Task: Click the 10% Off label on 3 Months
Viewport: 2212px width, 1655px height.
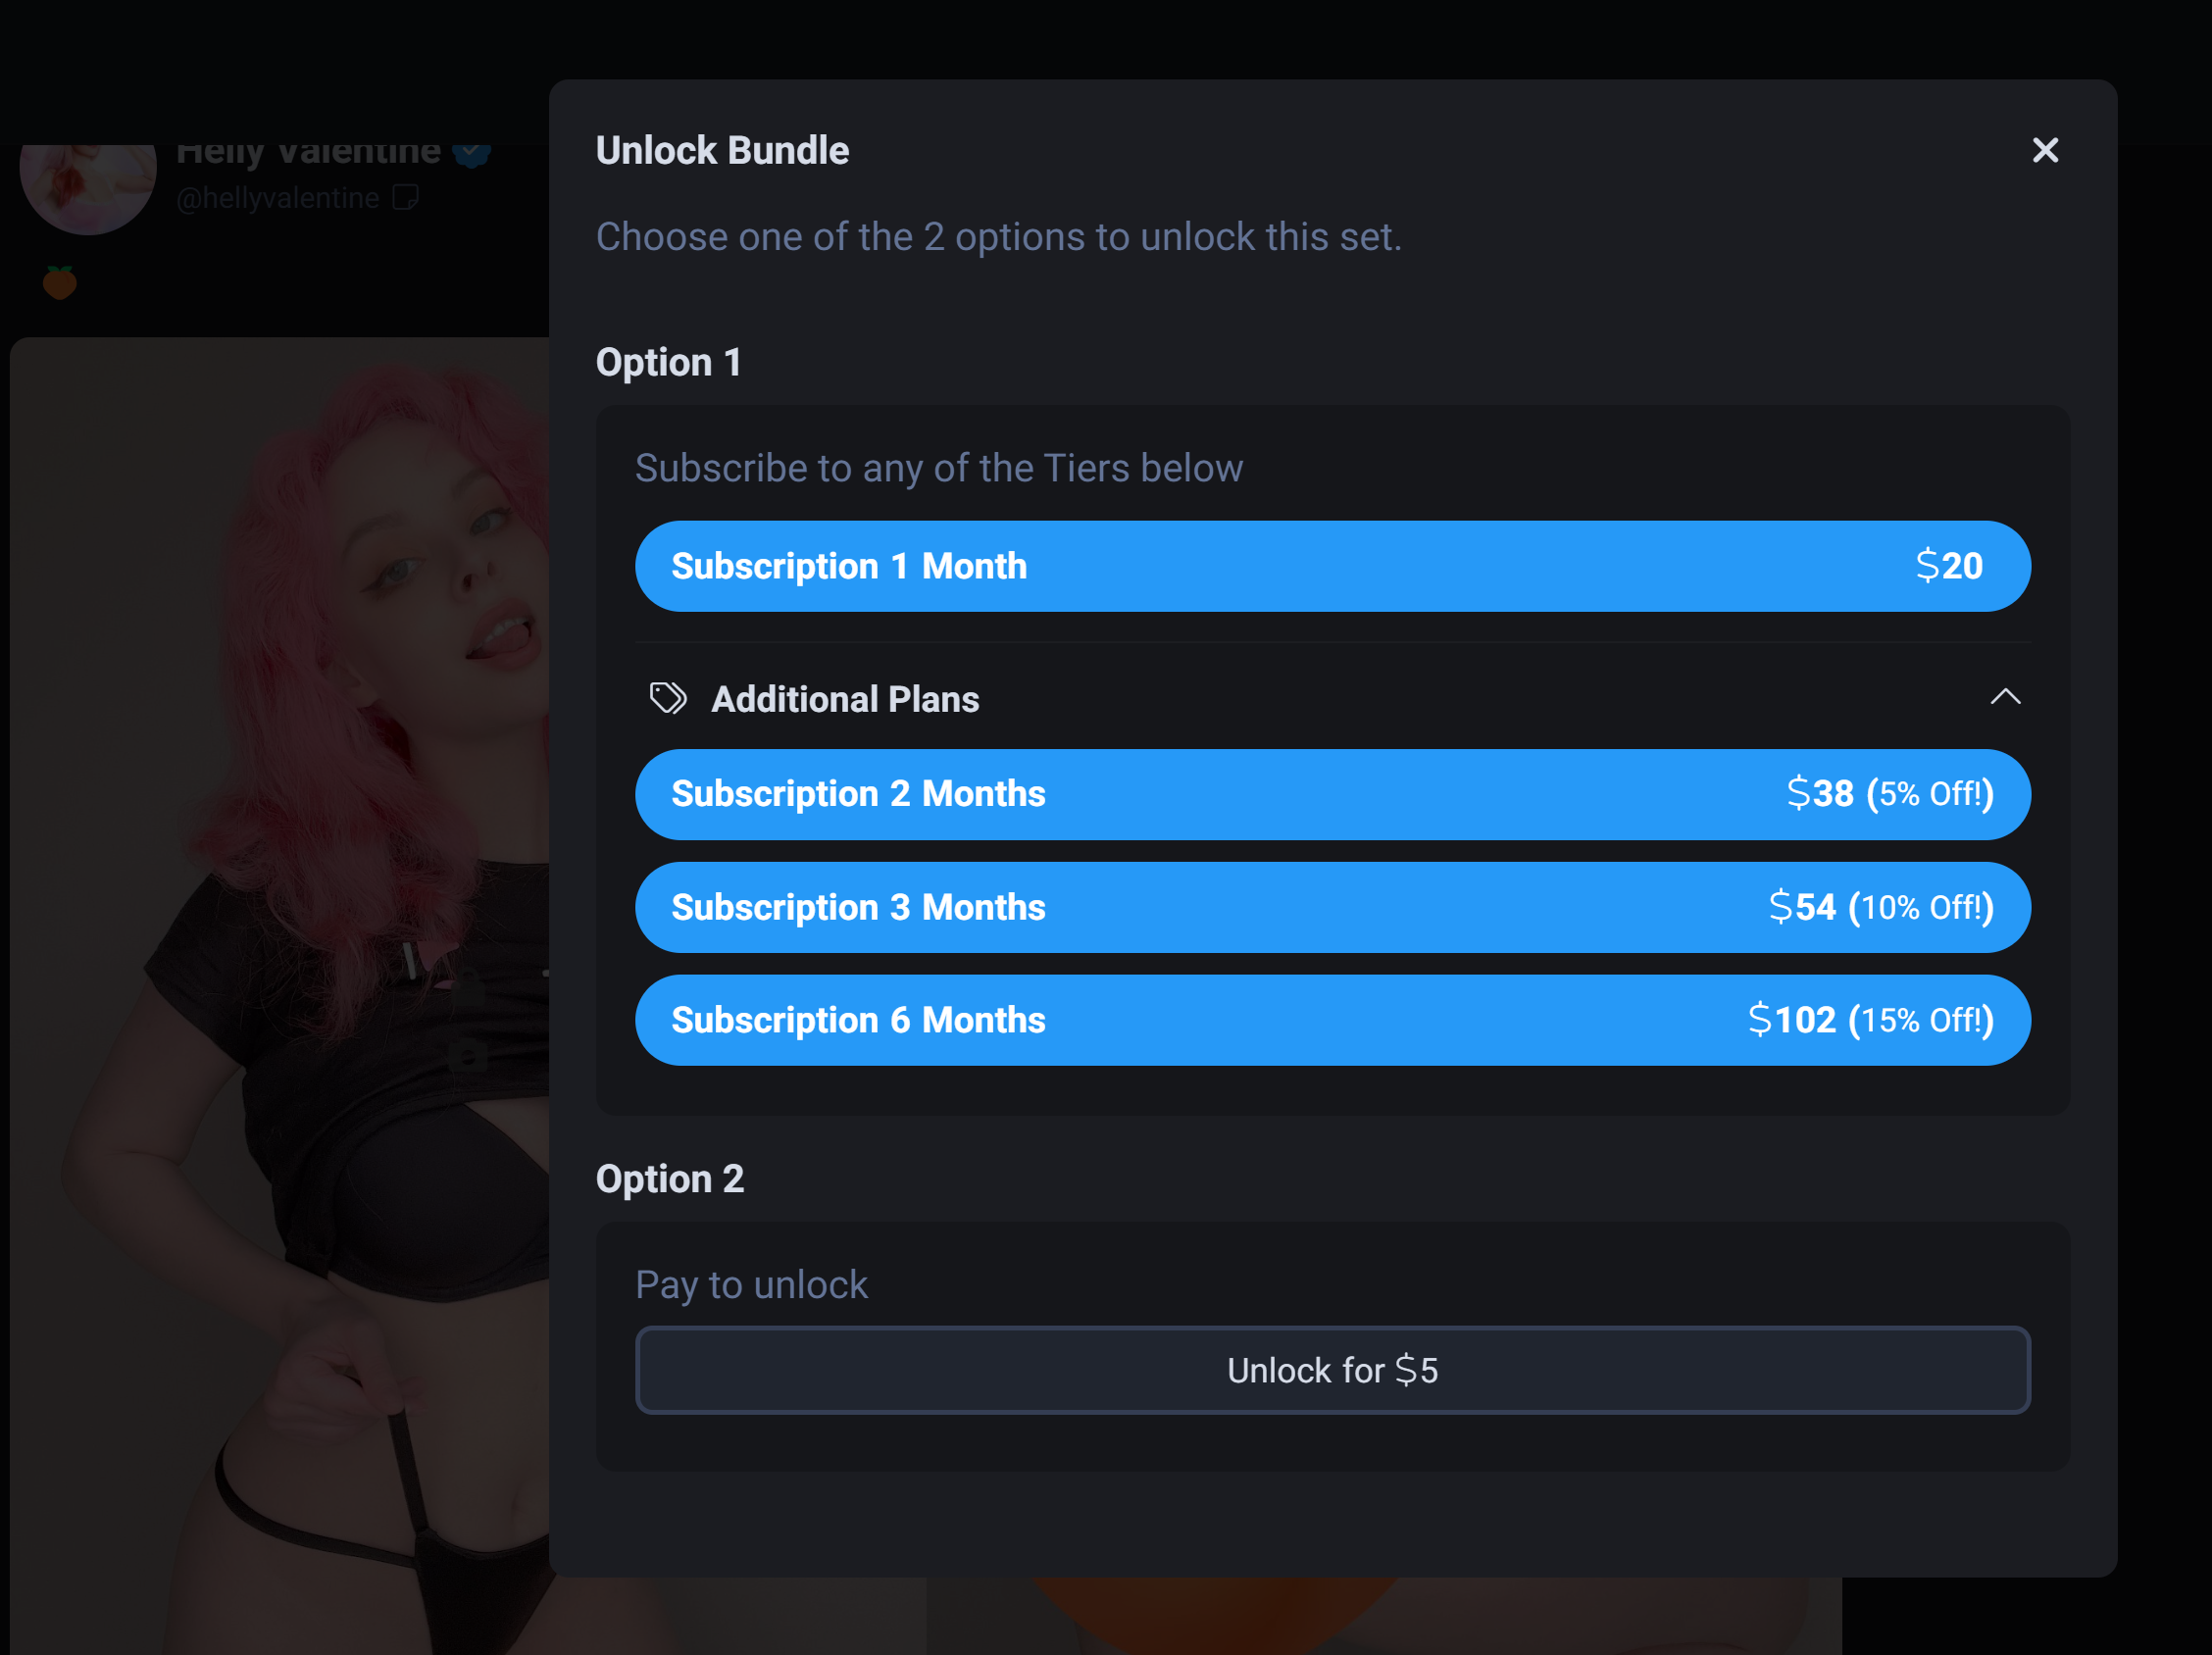Action: point(1920,907)
